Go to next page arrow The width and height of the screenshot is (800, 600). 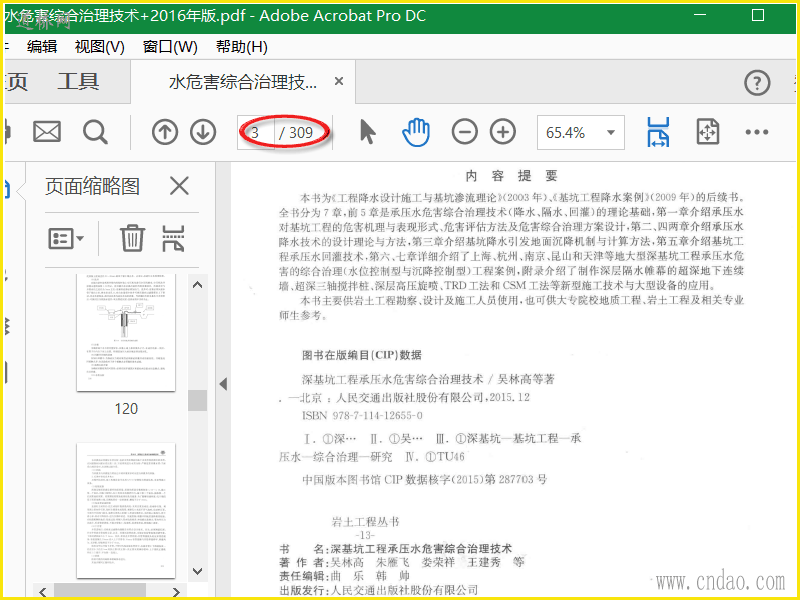(203, 132)
